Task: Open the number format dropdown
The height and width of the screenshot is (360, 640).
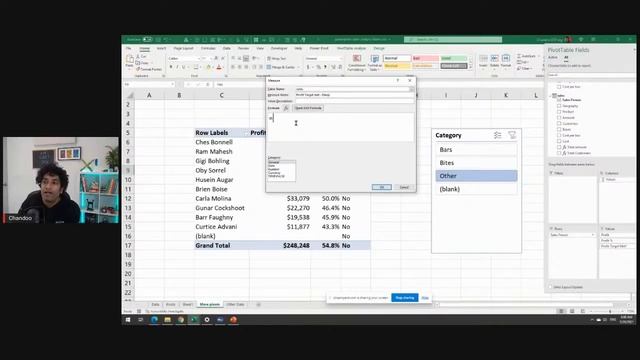Action: point(341,59)
